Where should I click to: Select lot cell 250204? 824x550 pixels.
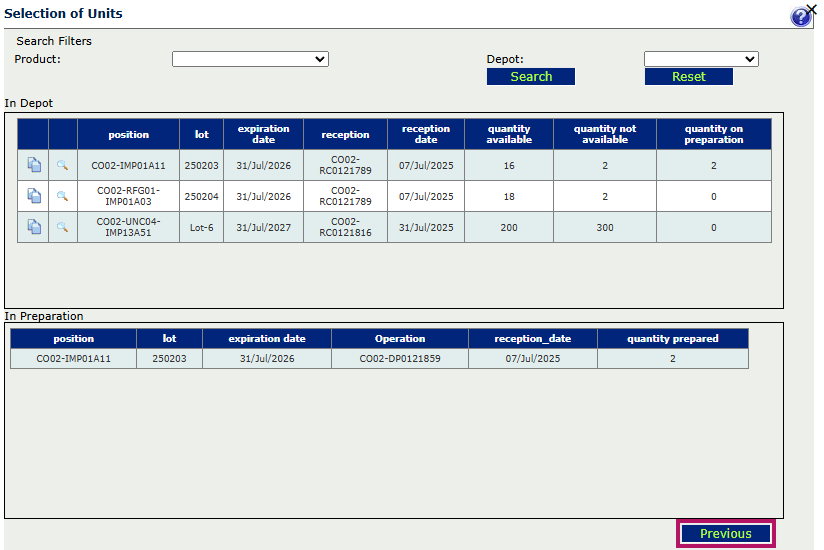pyautogui.click(x=201, y=196)
